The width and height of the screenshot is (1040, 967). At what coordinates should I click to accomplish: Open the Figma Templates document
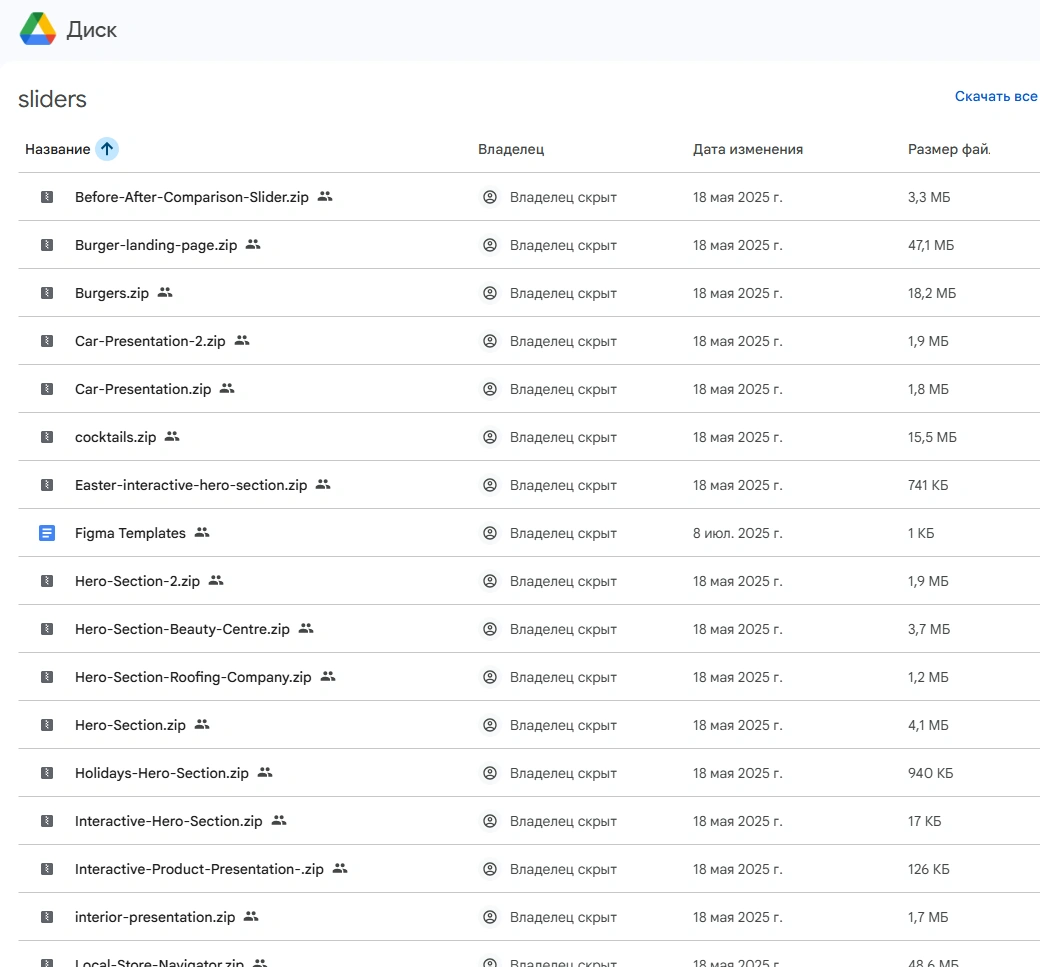coord(130,533)
